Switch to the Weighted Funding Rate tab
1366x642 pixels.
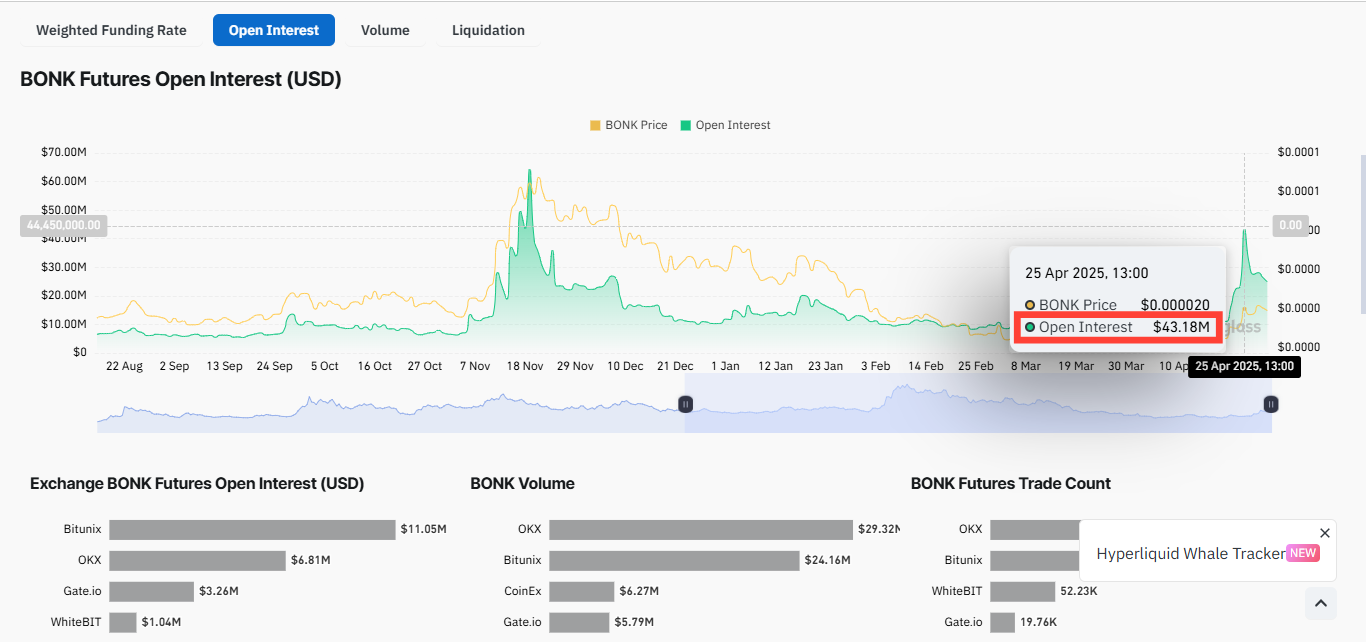(111, 30)
